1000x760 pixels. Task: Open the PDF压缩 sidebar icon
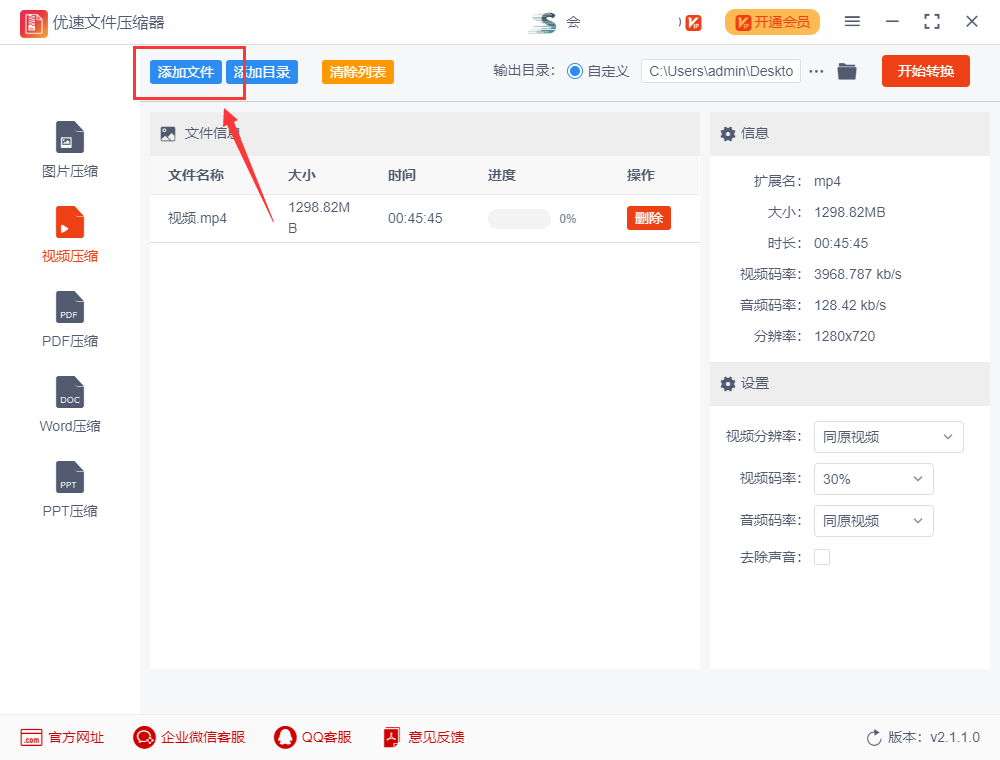click(x=70, y=308)
